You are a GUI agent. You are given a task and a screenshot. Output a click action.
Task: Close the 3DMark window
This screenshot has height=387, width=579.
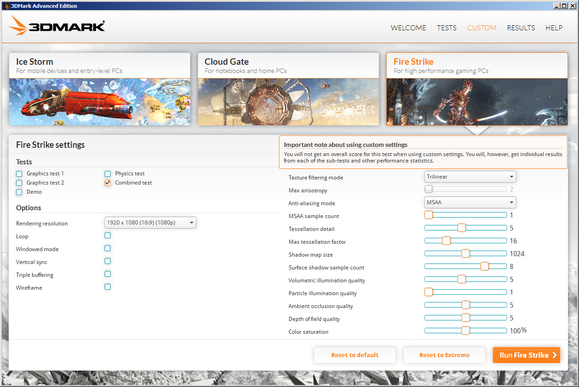coord(572,6)
